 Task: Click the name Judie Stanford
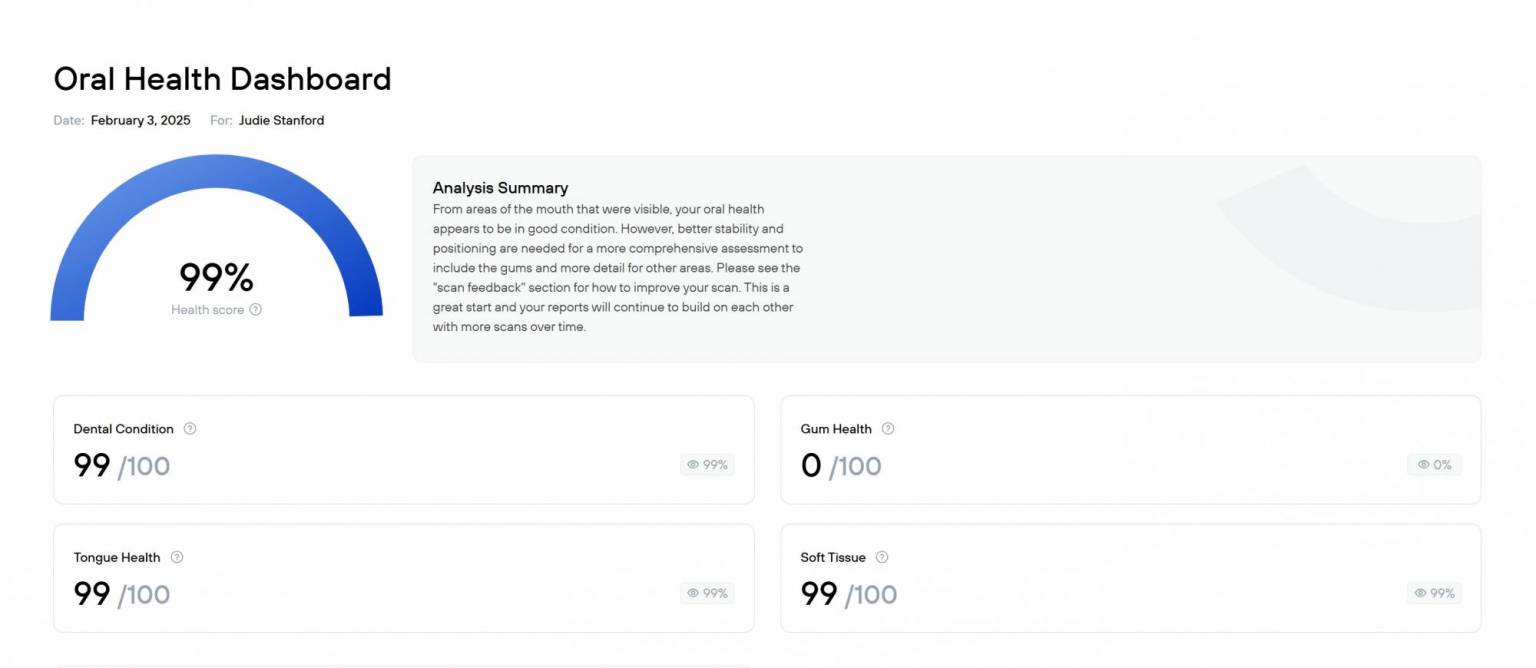281,120
